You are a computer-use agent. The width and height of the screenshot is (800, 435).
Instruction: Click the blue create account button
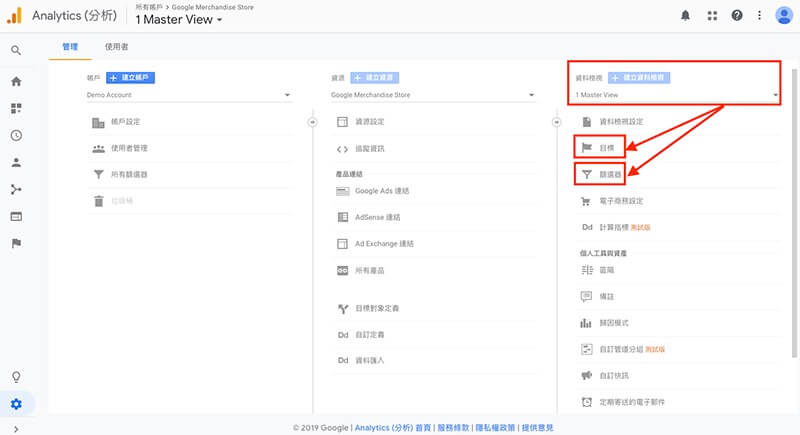130,78
